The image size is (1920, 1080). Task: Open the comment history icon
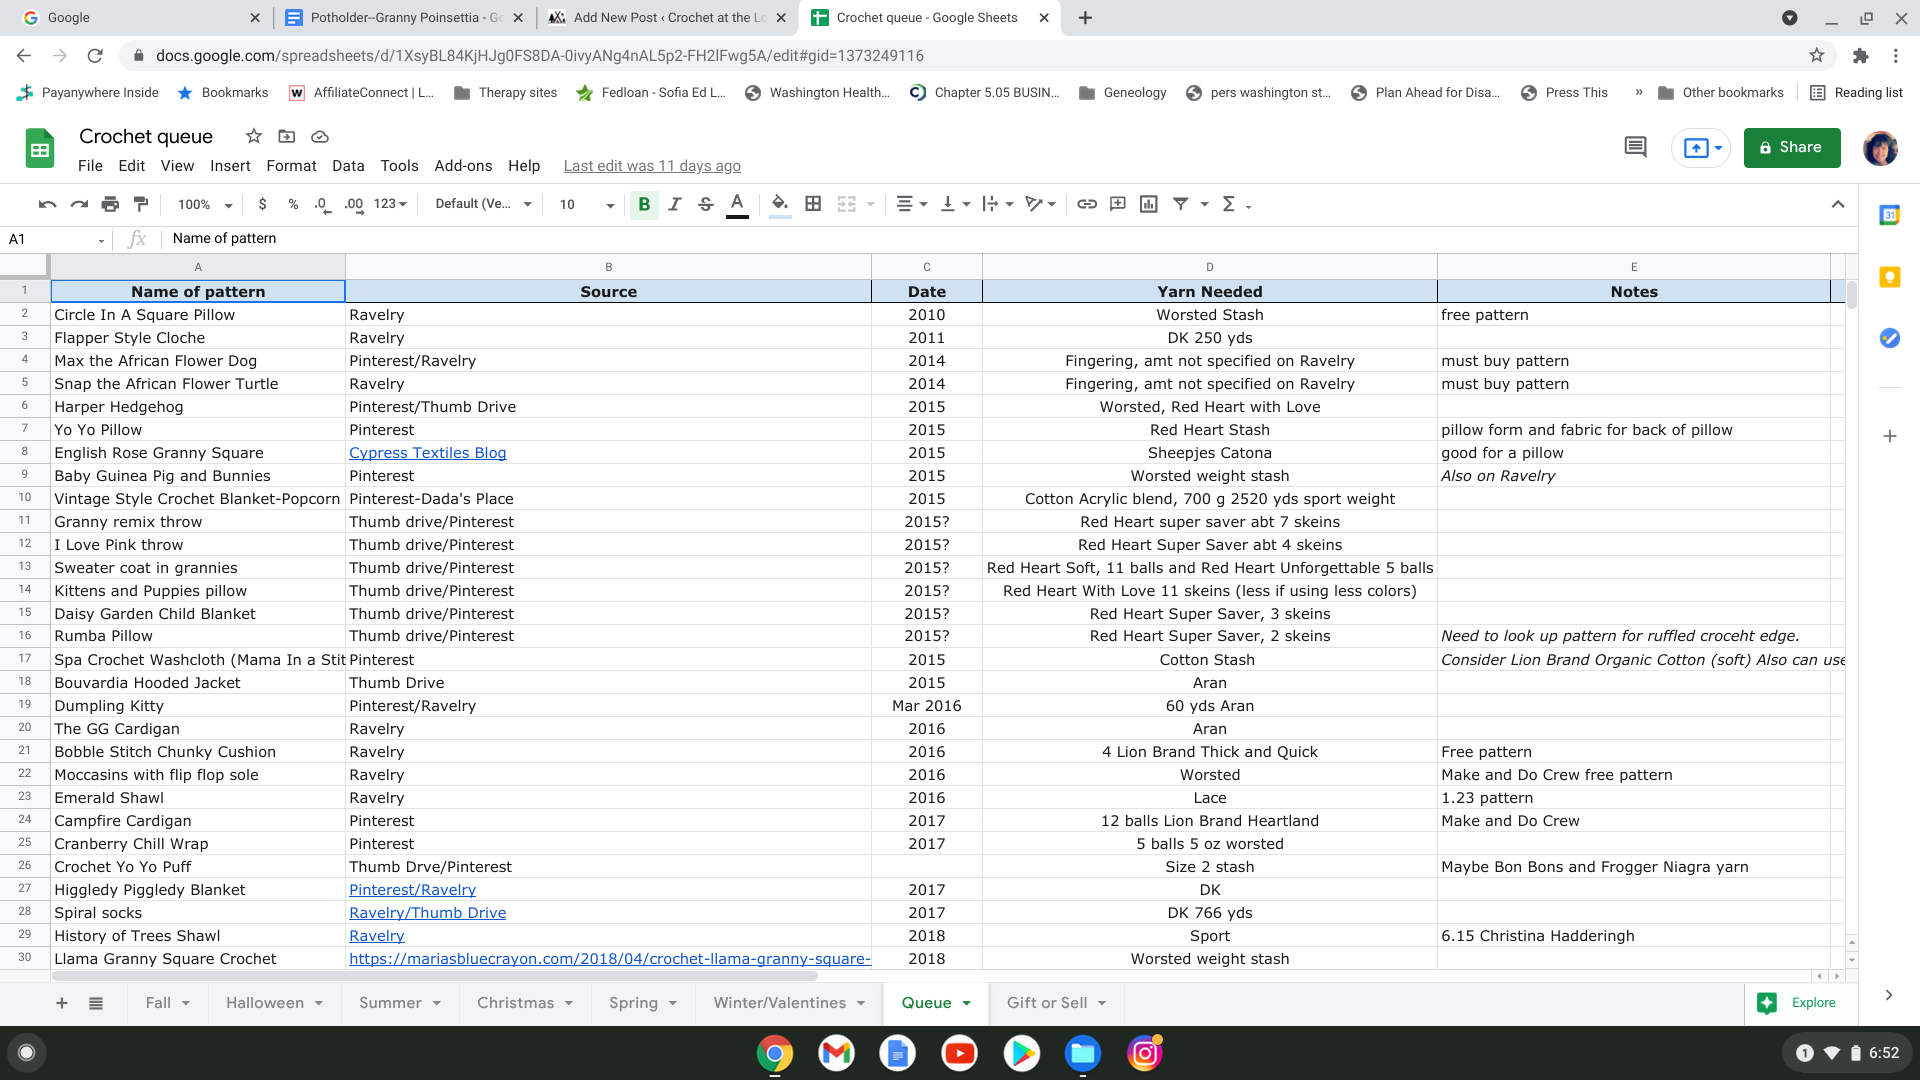1635,147
